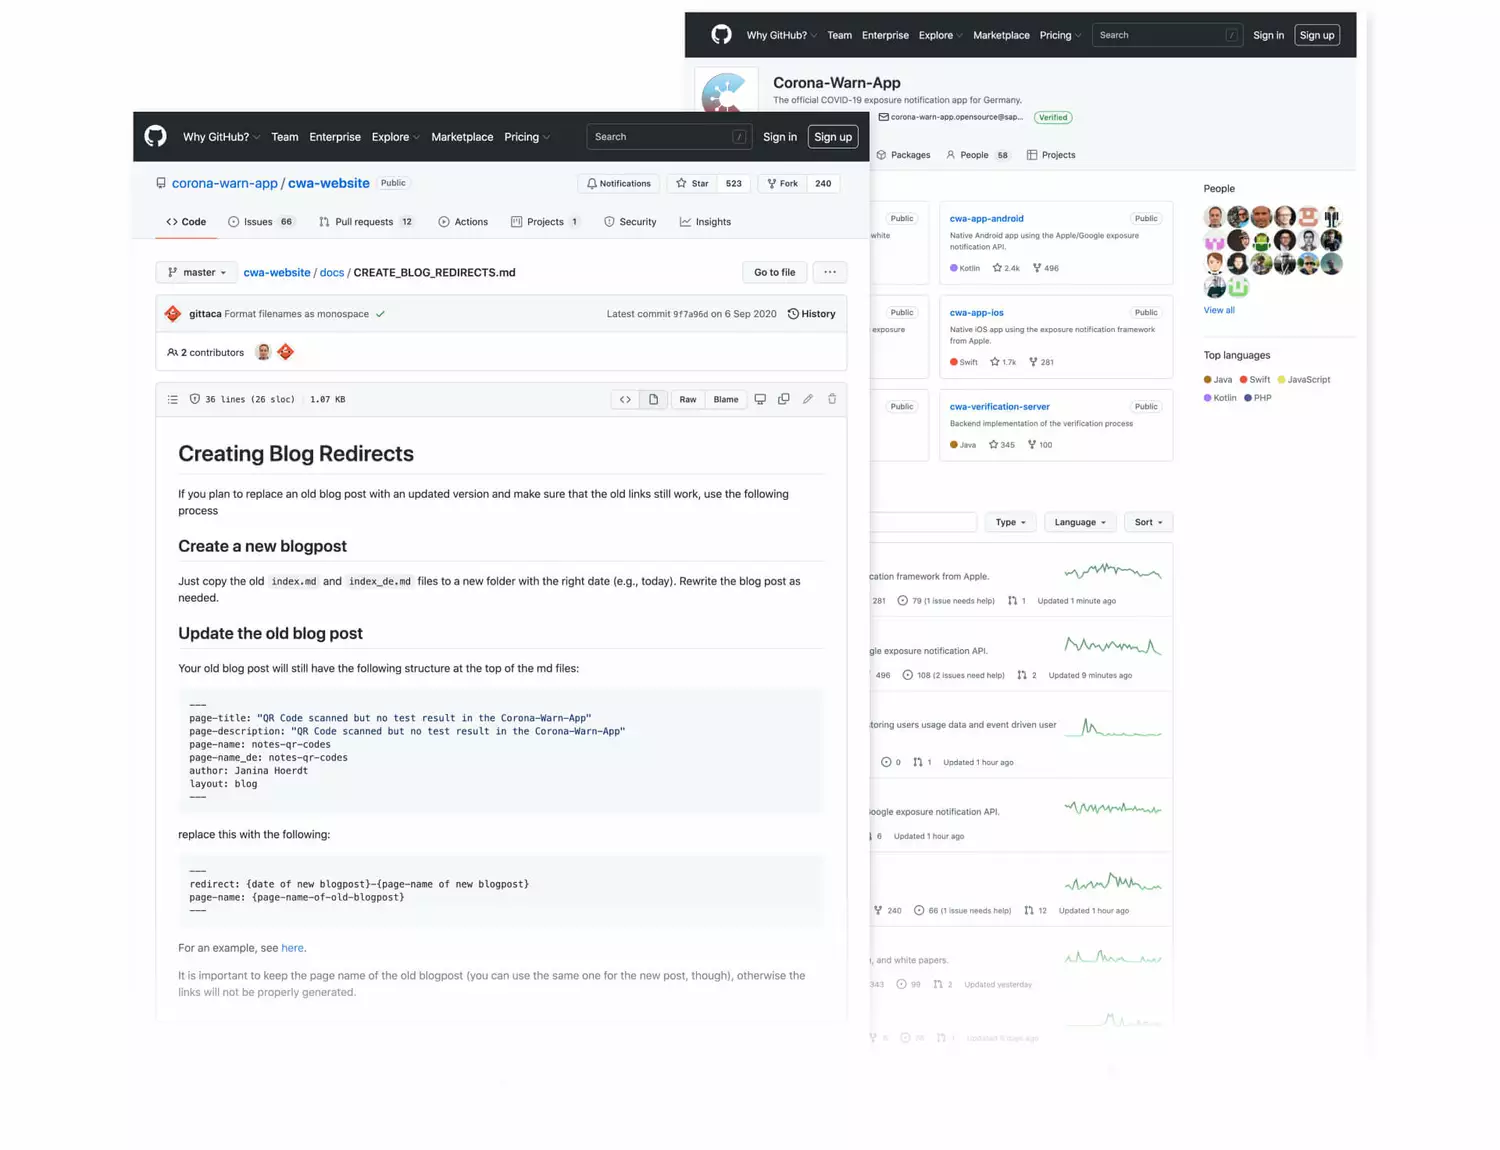The image size is (1500, 1150).
Task: Open People tab in back window
Action: [x=977, y=155]
